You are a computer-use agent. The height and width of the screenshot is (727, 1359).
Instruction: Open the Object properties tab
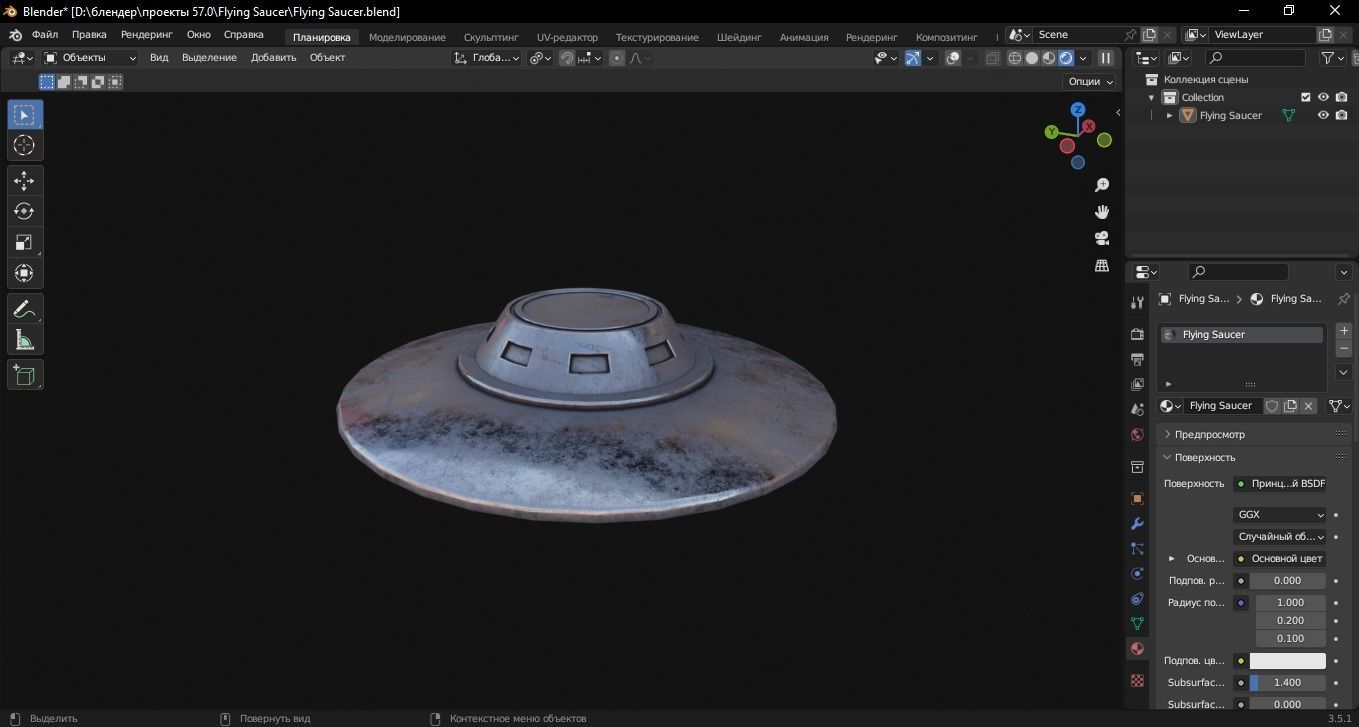[1137, 498]
